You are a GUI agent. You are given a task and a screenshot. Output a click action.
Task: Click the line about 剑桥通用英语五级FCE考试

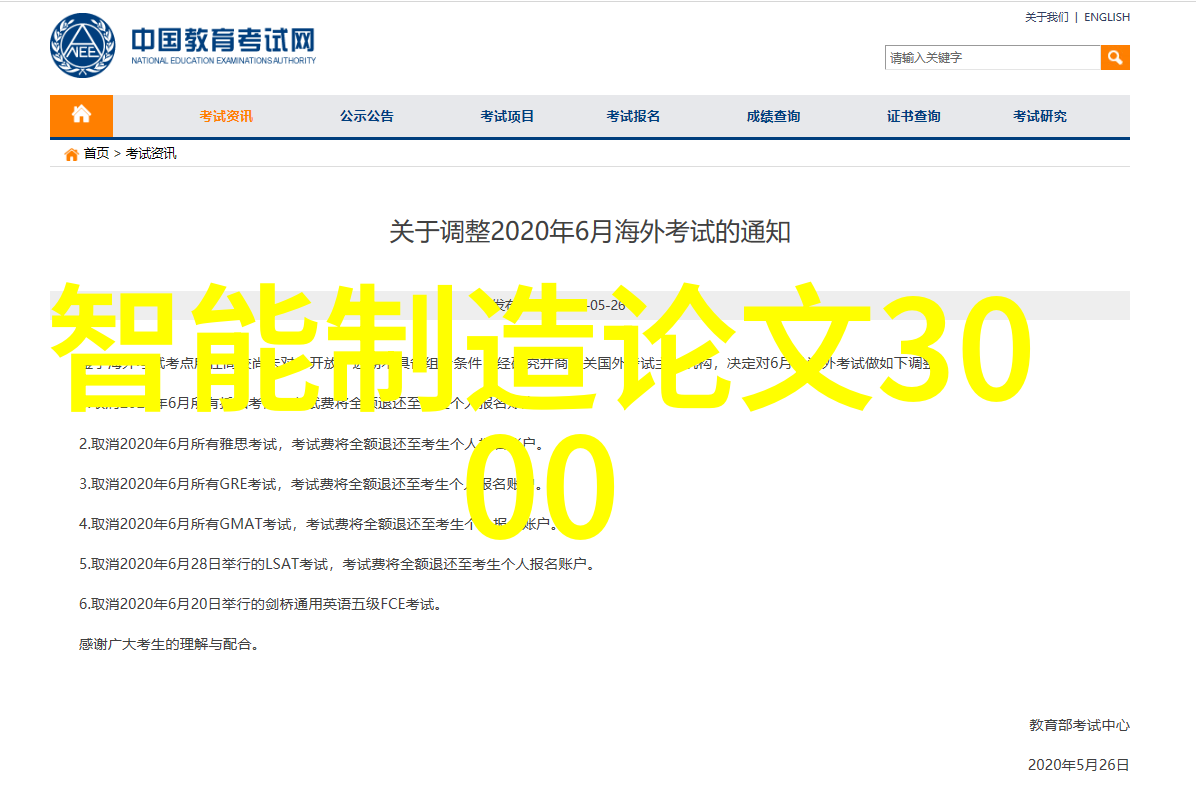pos(260,604)
